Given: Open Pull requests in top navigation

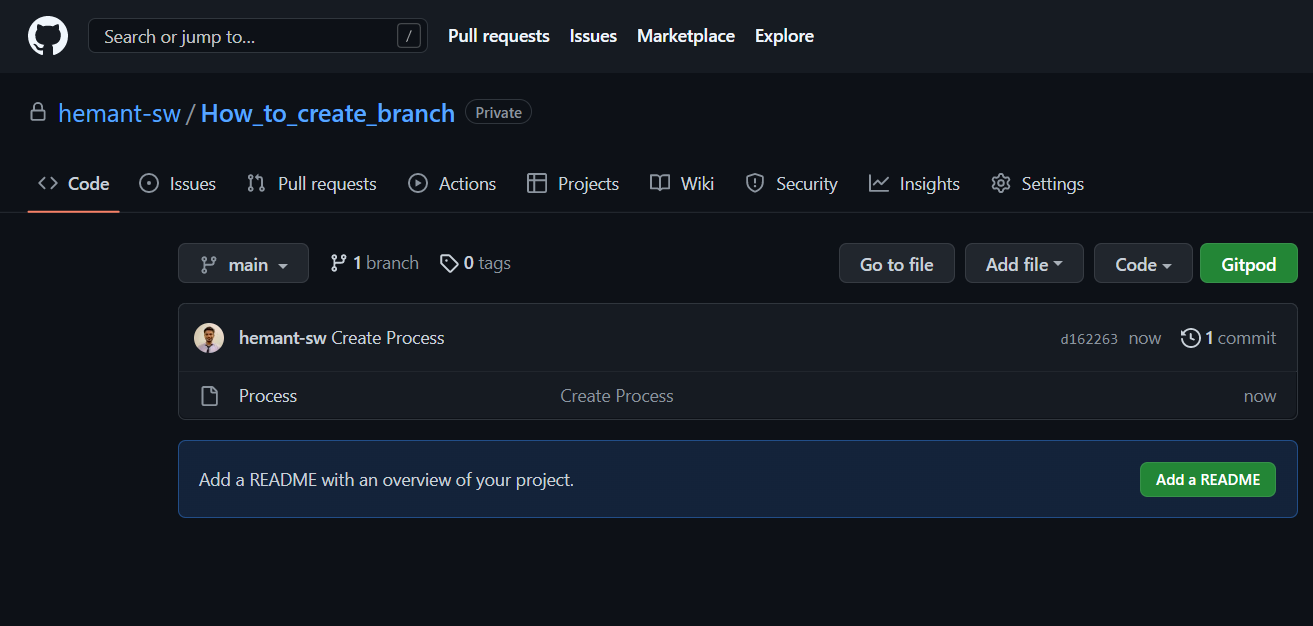Looking at the screenshot, I should tap(499, 36).
